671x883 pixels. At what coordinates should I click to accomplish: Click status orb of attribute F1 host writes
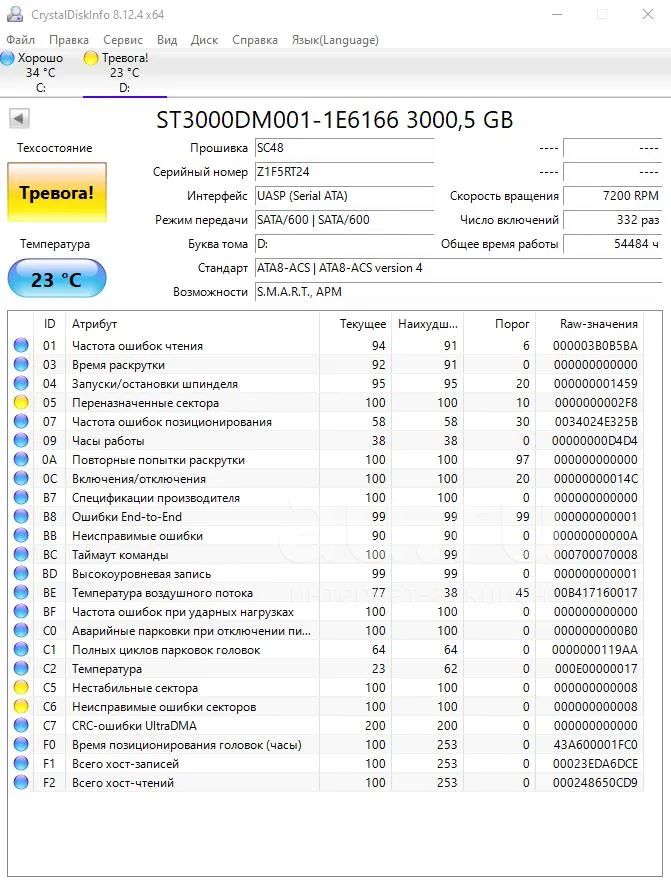(21, 764)
